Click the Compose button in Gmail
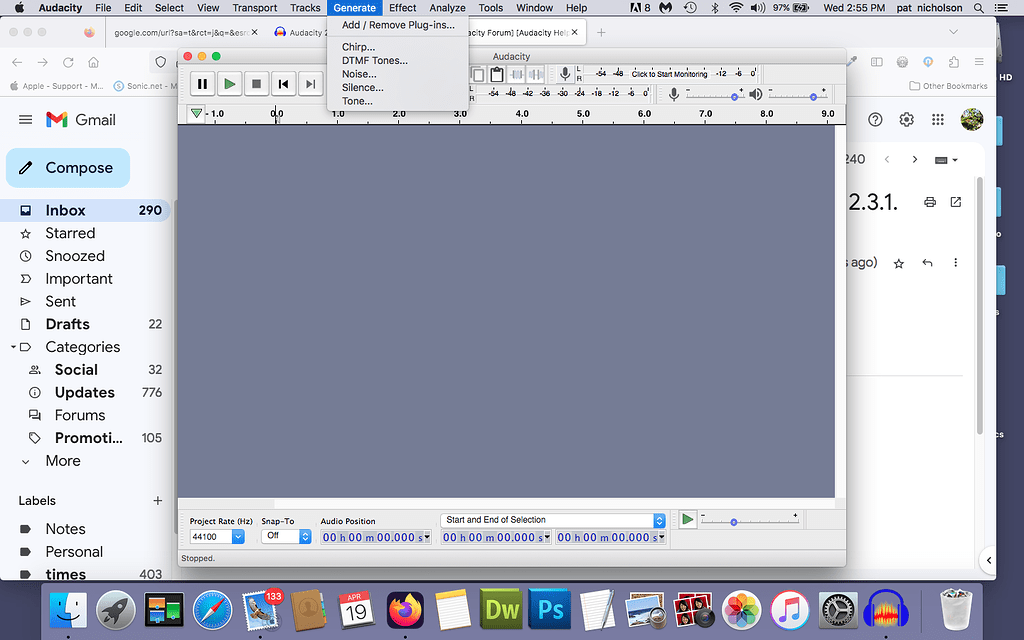 (x=67, y=167)
